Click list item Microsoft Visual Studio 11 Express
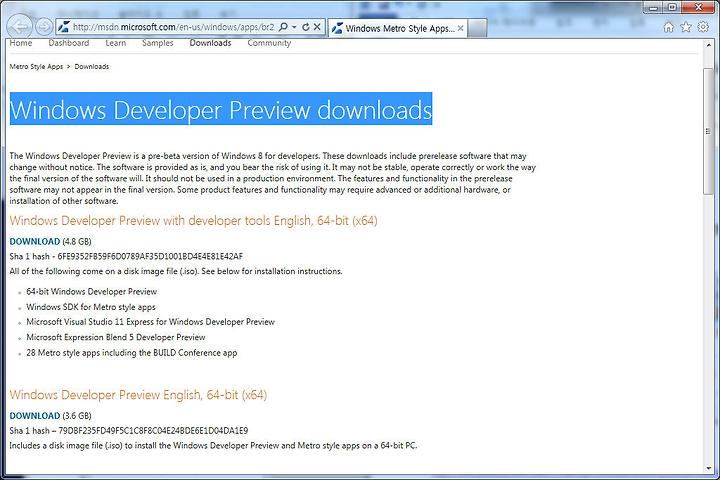Screen dimensions: 720x480 pyautogui.click(x=151, y=322)
